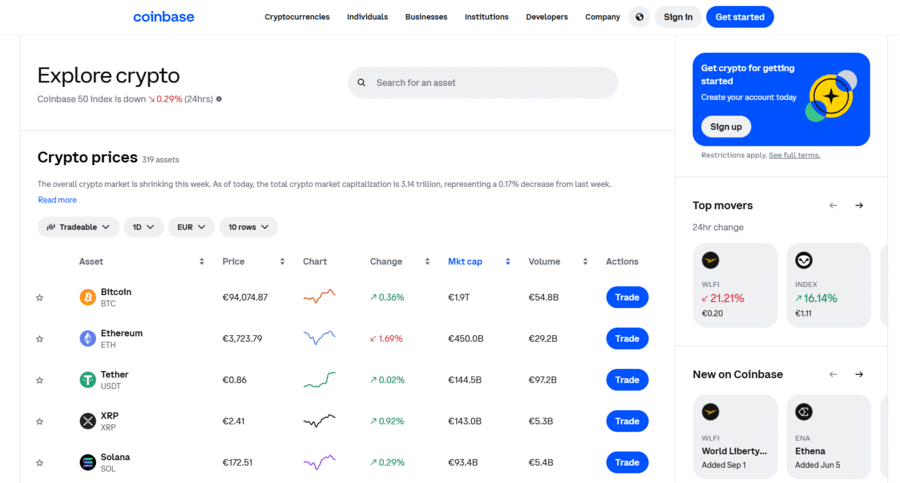This screenshot has height=483, width=900.
Task: Open the INDEX top mover card
Action: (x=829, y=285)
